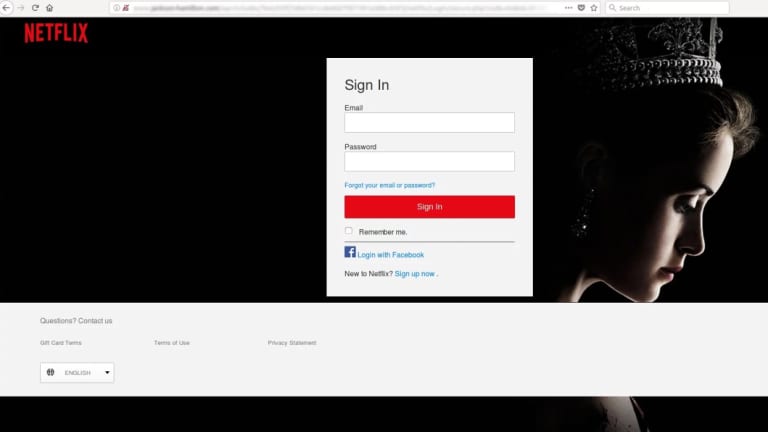Click the browser forward arrow

click(21, 8)
